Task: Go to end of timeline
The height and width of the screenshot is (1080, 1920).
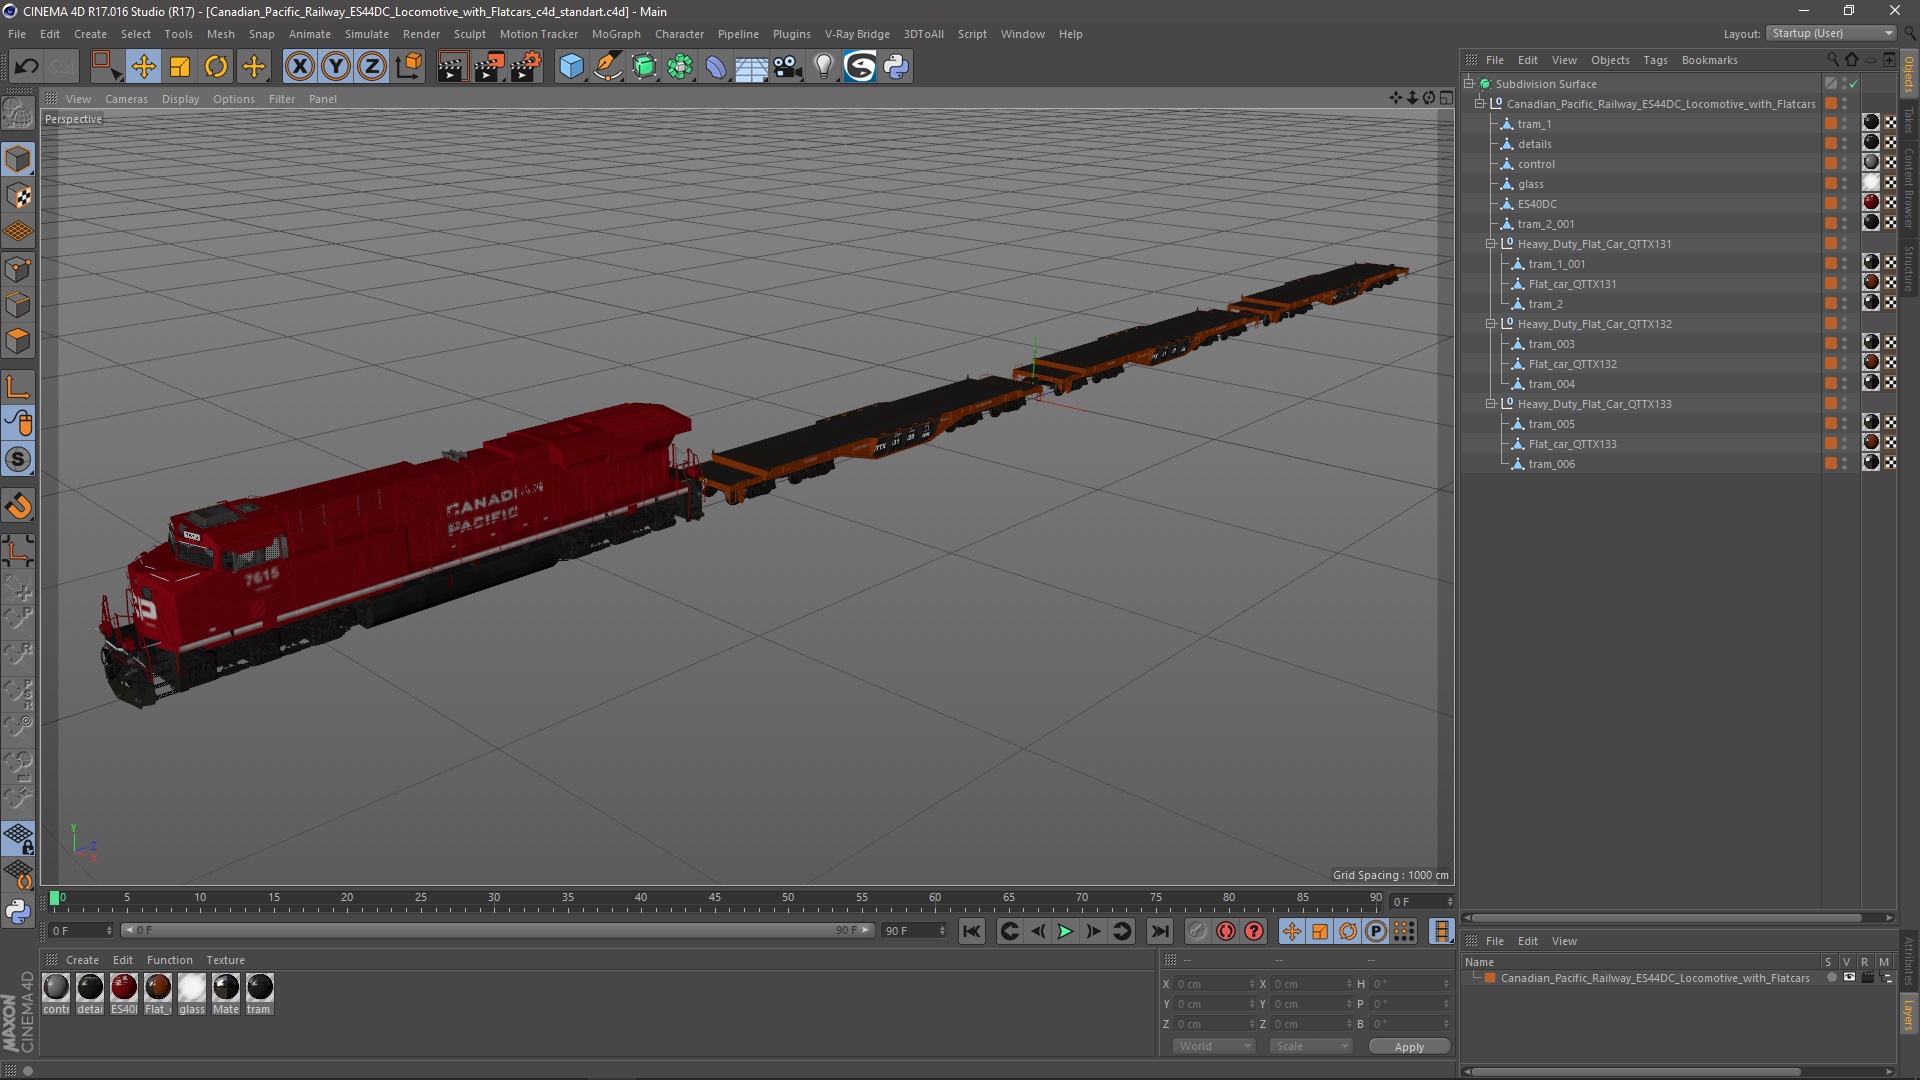Action: [1159, 931]
